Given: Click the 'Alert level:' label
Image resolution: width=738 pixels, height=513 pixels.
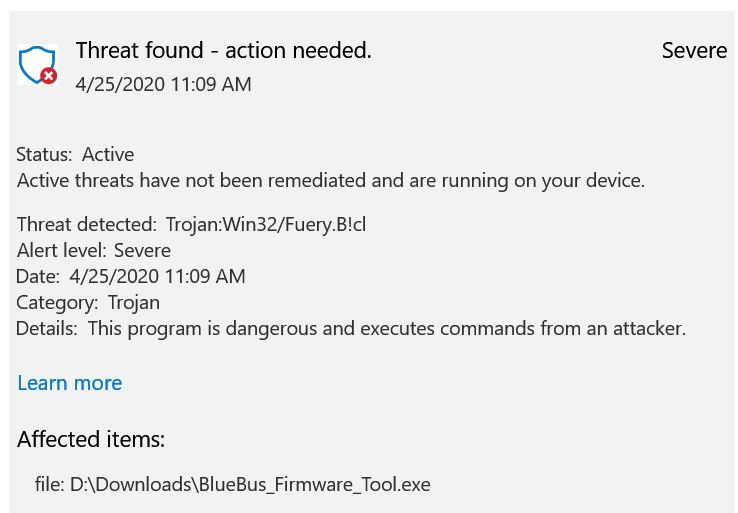Looking at the screenshot, I should point(61,250).
